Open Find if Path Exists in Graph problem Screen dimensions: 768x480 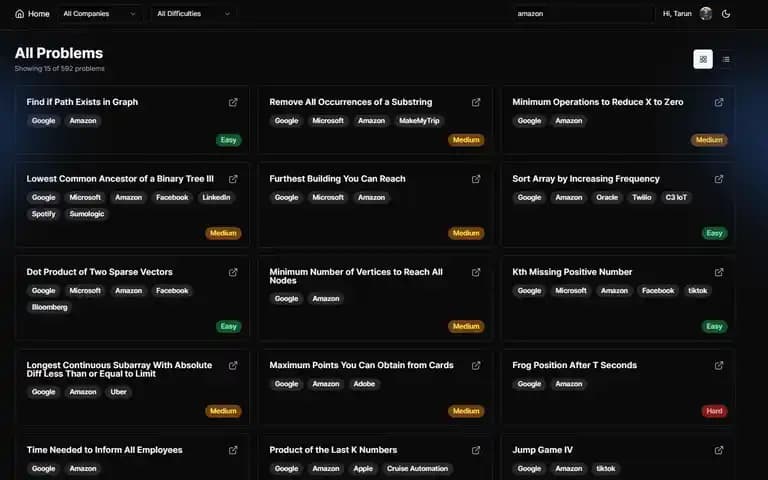[82, 102]
